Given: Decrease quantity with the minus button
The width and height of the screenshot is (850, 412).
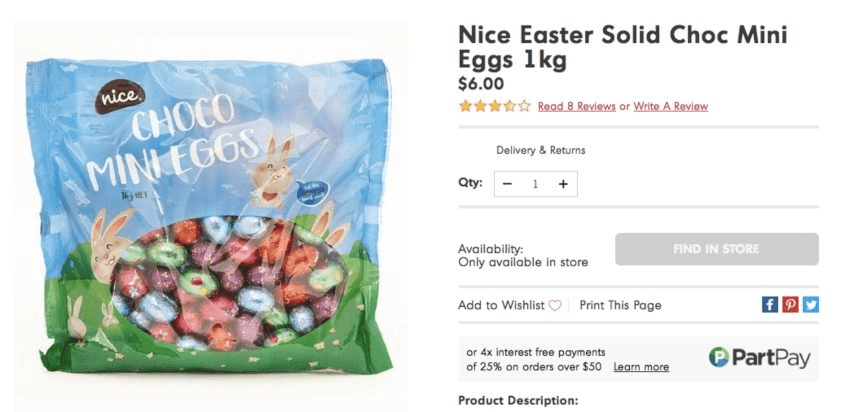Looking at the screenshot, I should 508,184.
